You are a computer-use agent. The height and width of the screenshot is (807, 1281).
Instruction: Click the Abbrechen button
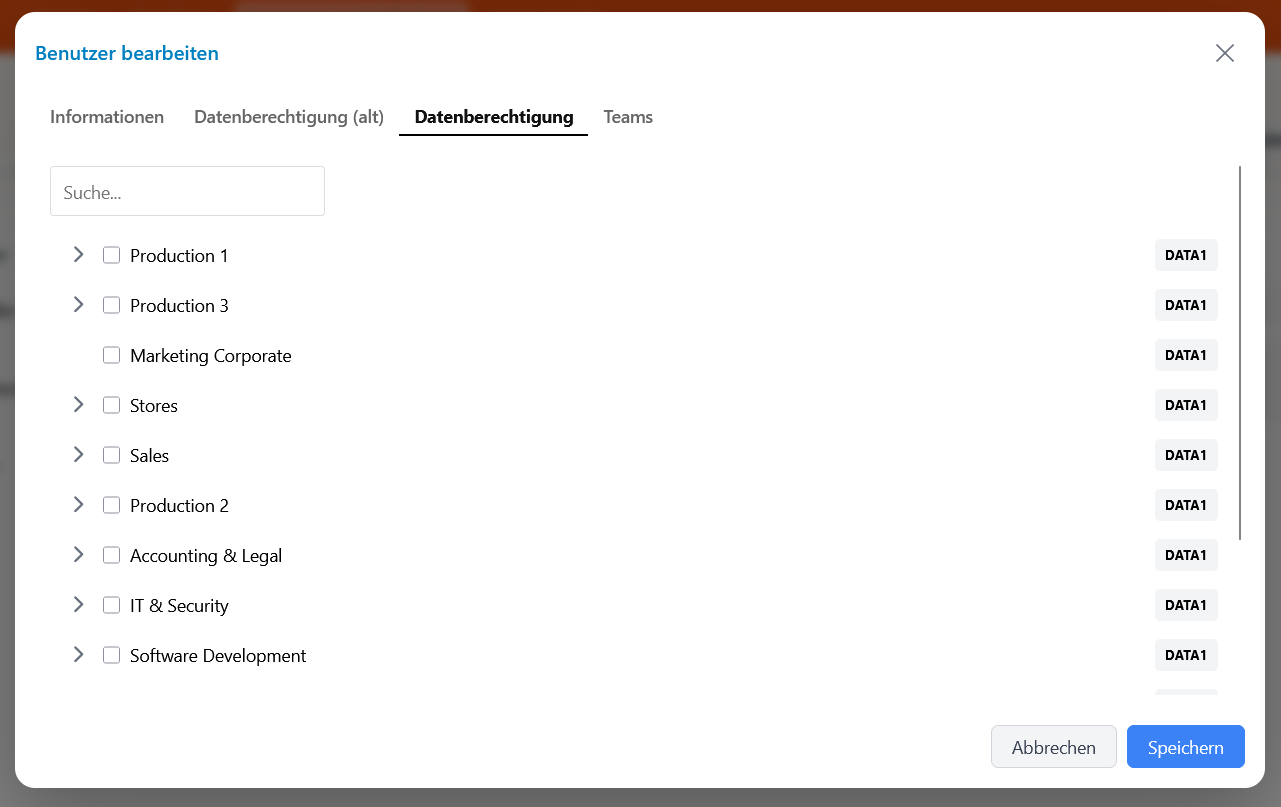click(x=1053, y=747)
